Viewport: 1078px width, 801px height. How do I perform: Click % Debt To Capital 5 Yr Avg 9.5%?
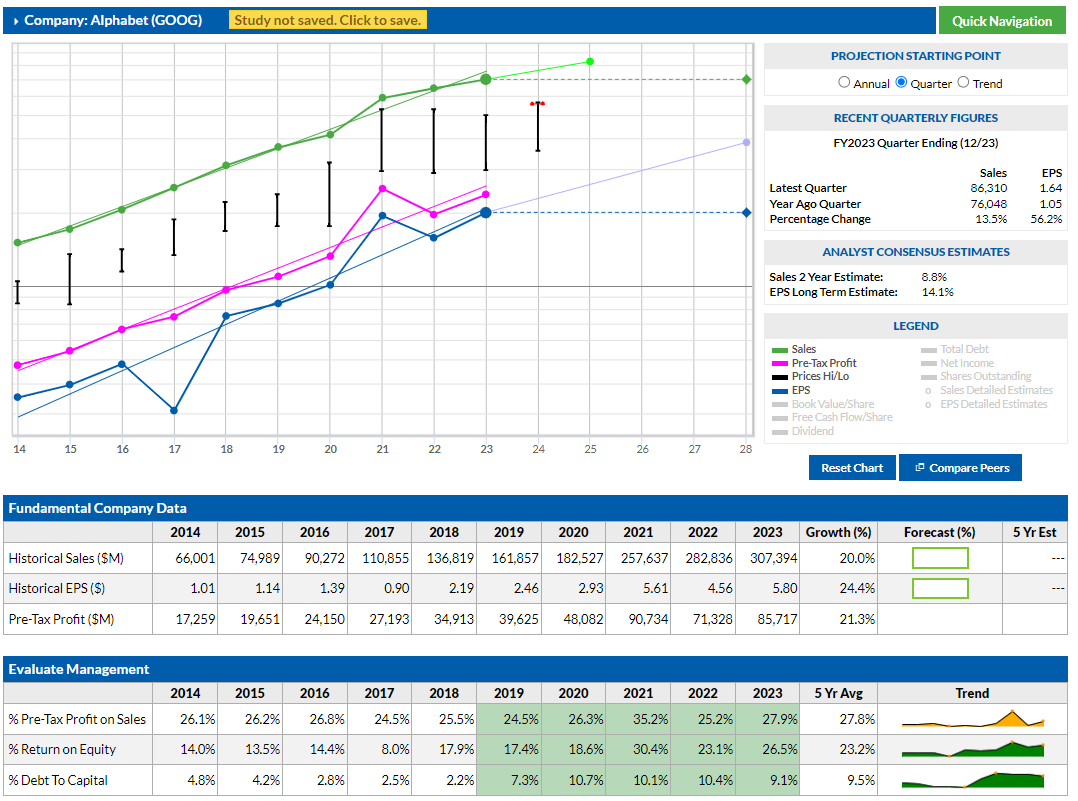[861, 780]
